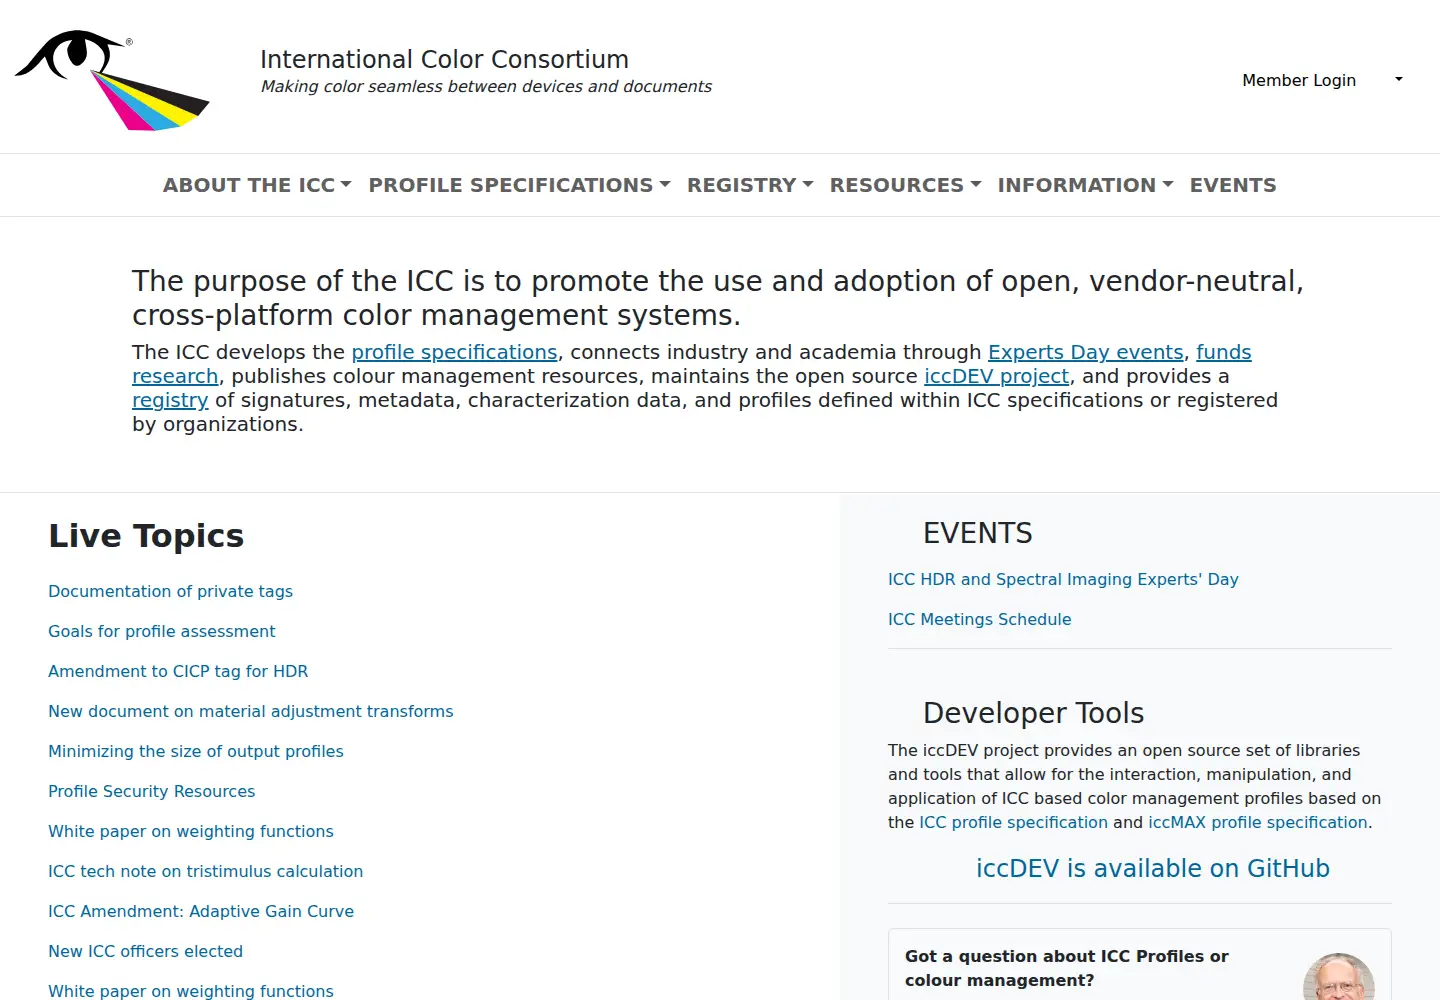Click the expert's portrait photo
1440x1000 pixels.
point(1339,977)
